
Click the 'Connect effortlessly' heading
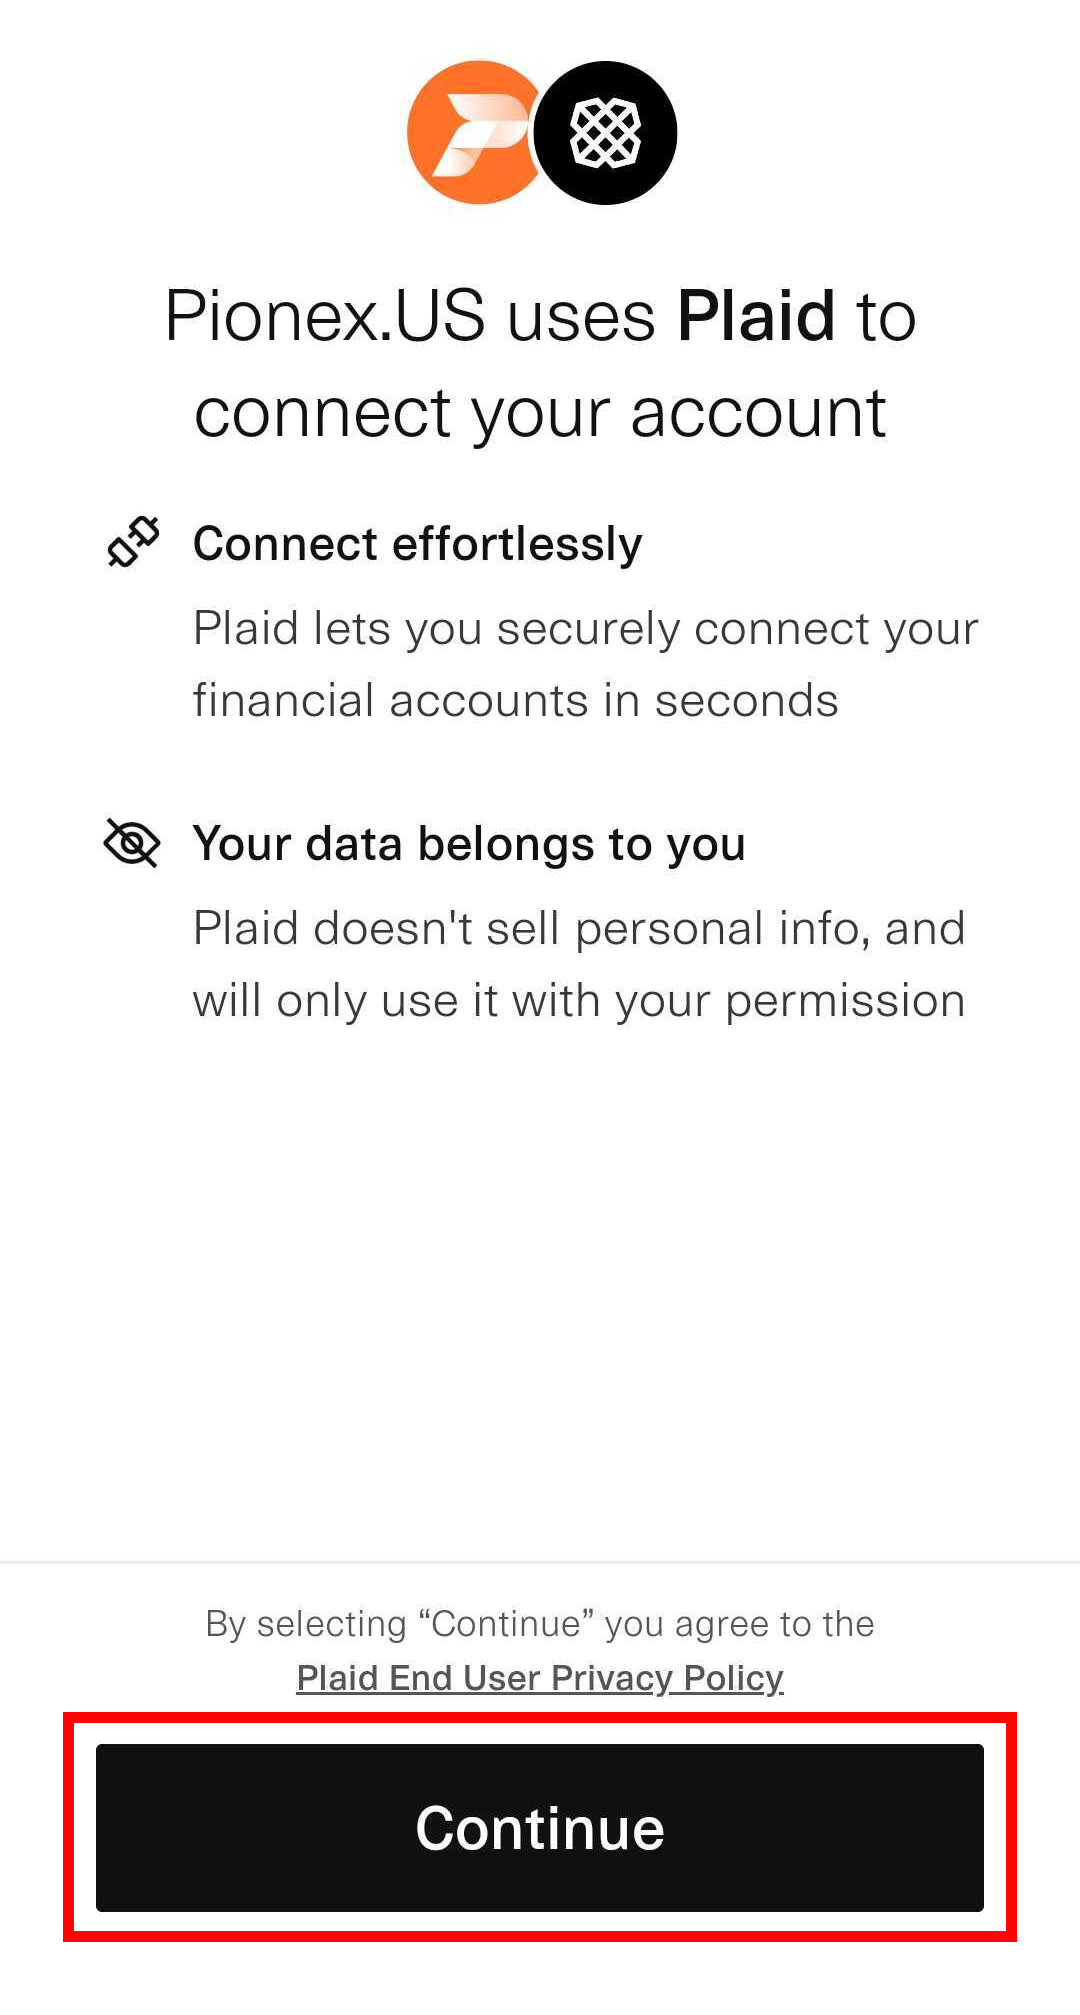tap(417, 544)
